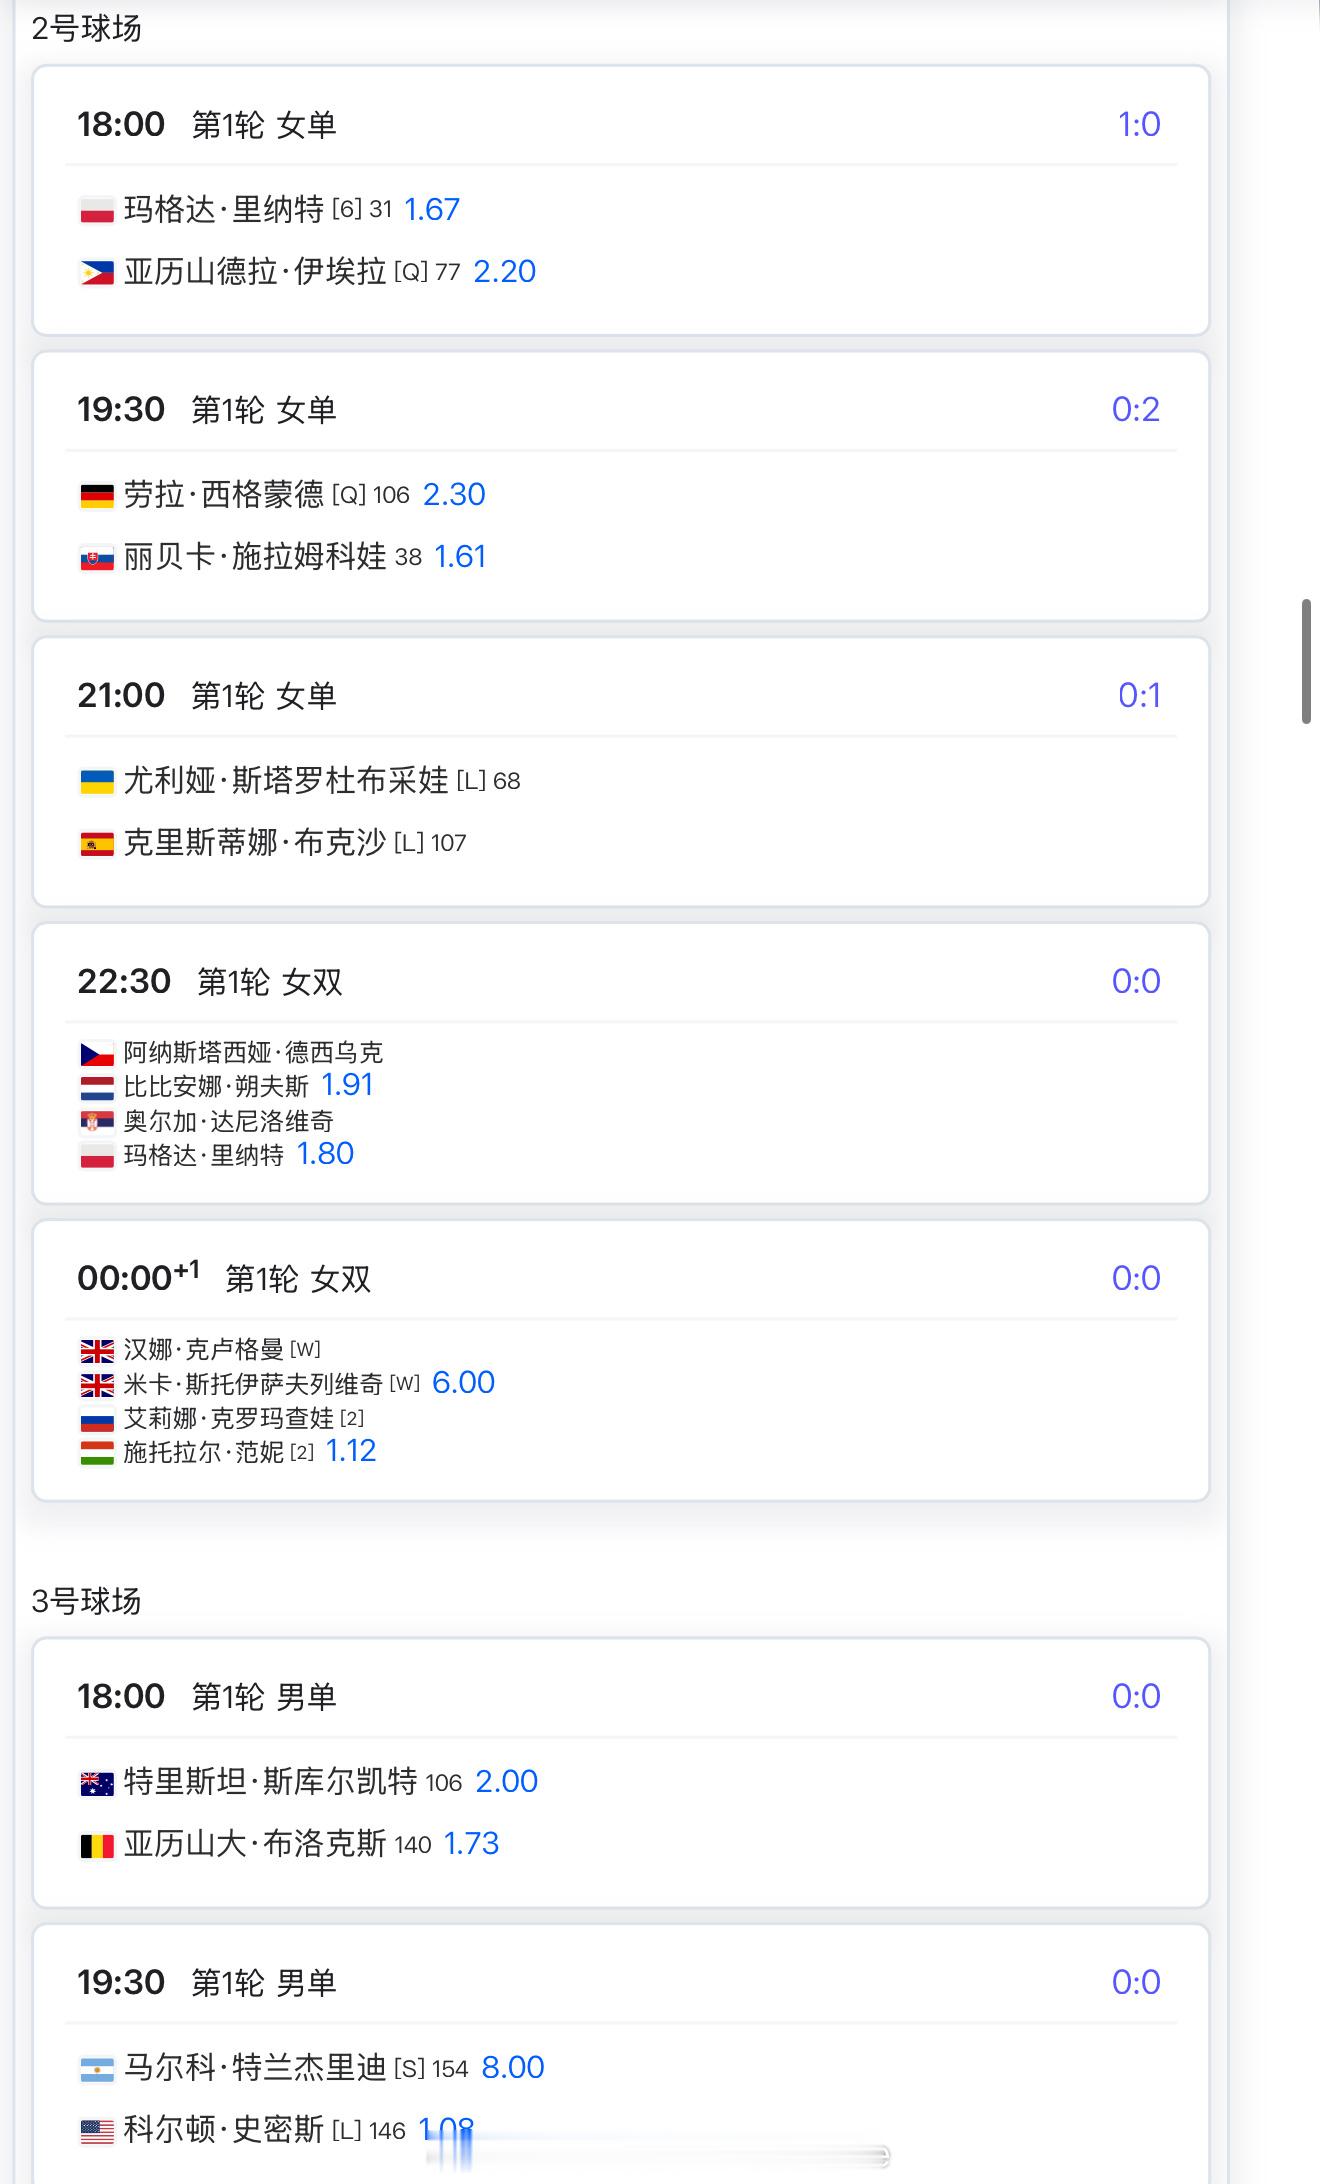The image size is (1320, 2184).
Task: Click the vertical scrollbar thumb on the right
Action: click(1306, 661)
